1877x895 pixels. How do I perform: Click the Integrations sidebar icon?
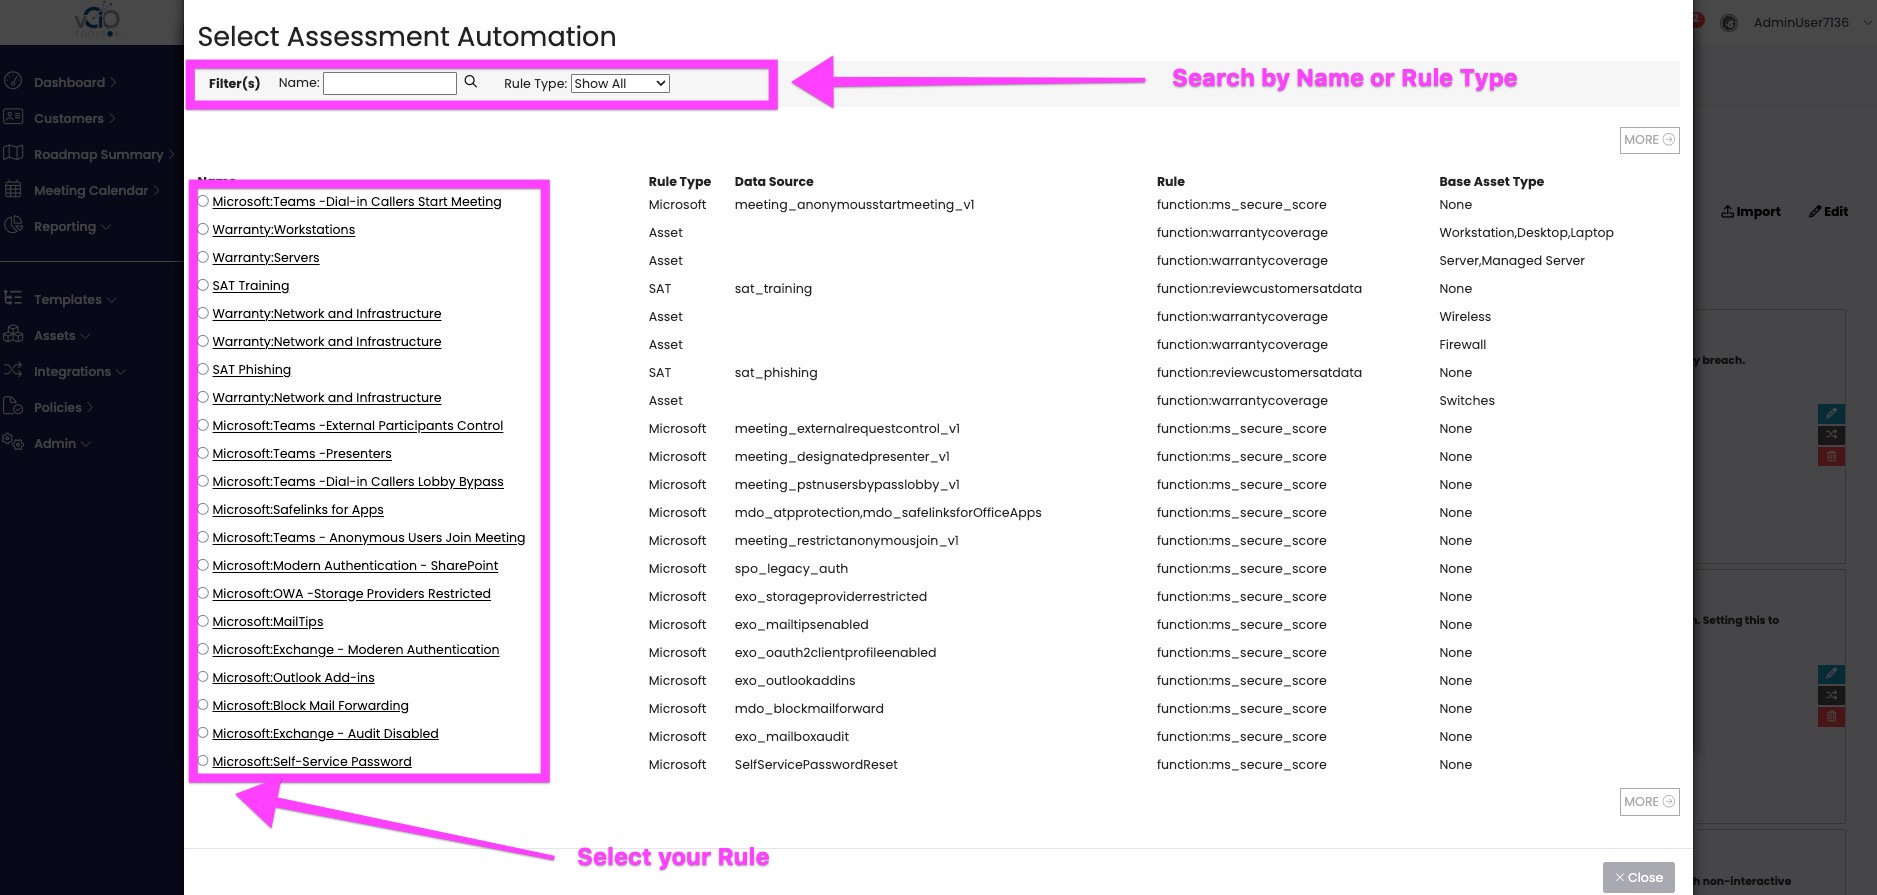pos(14,370)
